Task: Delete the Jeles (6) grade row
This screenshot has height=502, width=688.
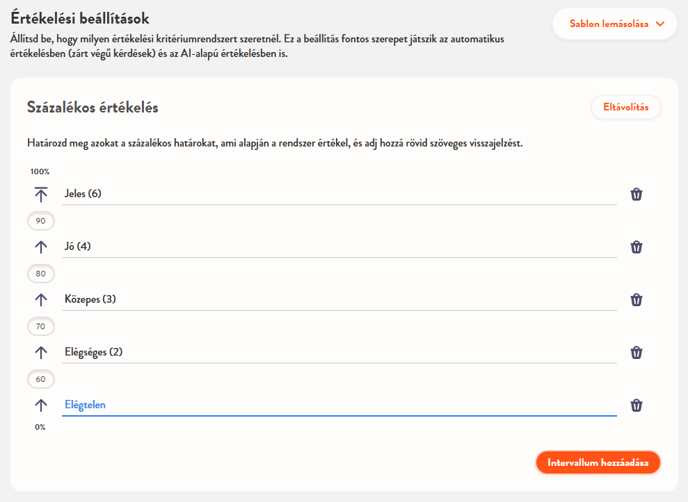Action: click(636, 194)
